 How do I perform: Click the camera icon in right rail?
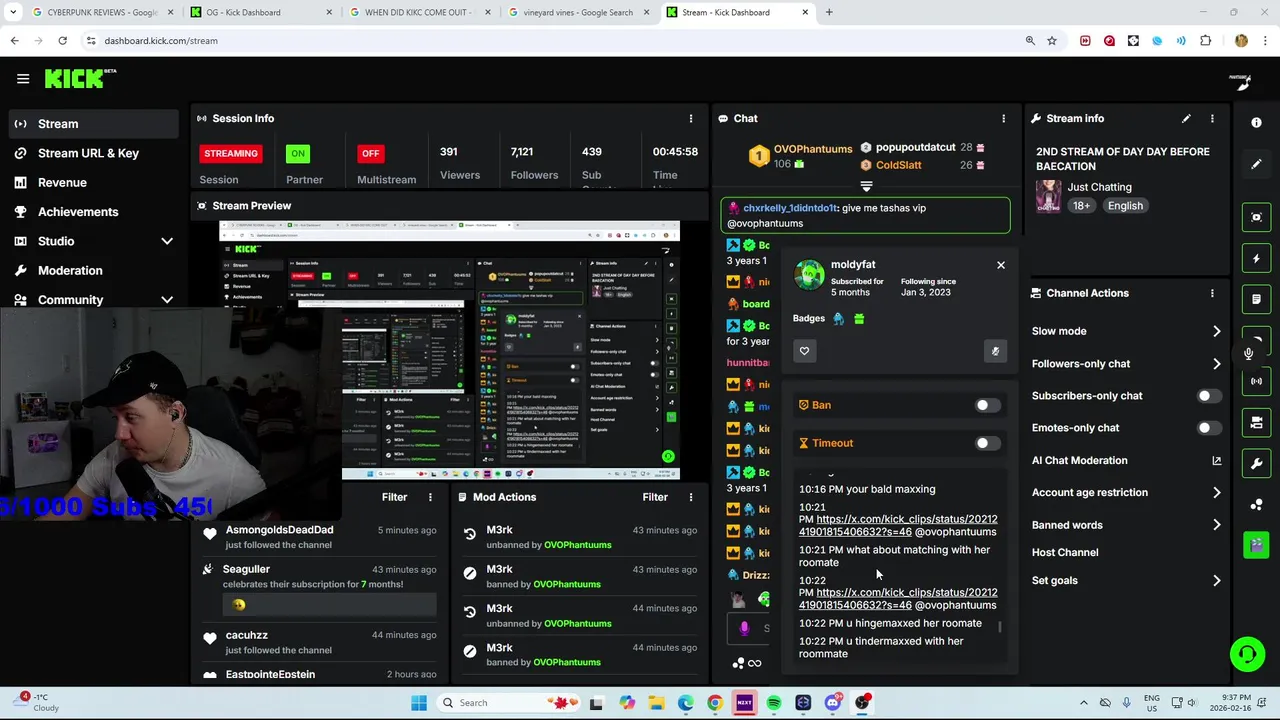pyautogui.click(x=1257, y=423)
